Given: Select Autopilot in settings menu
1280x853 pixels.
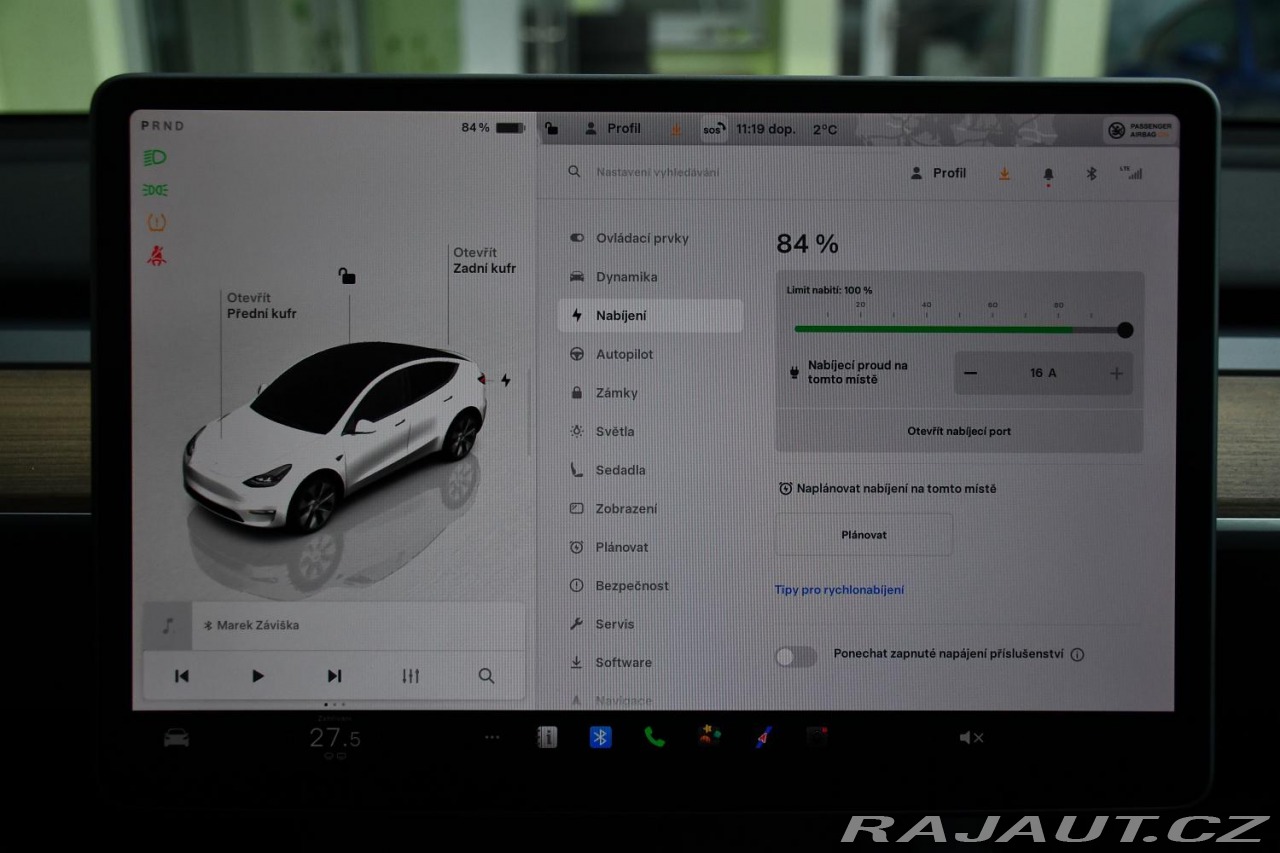Looking at the screenshot, I should point(624,354).
